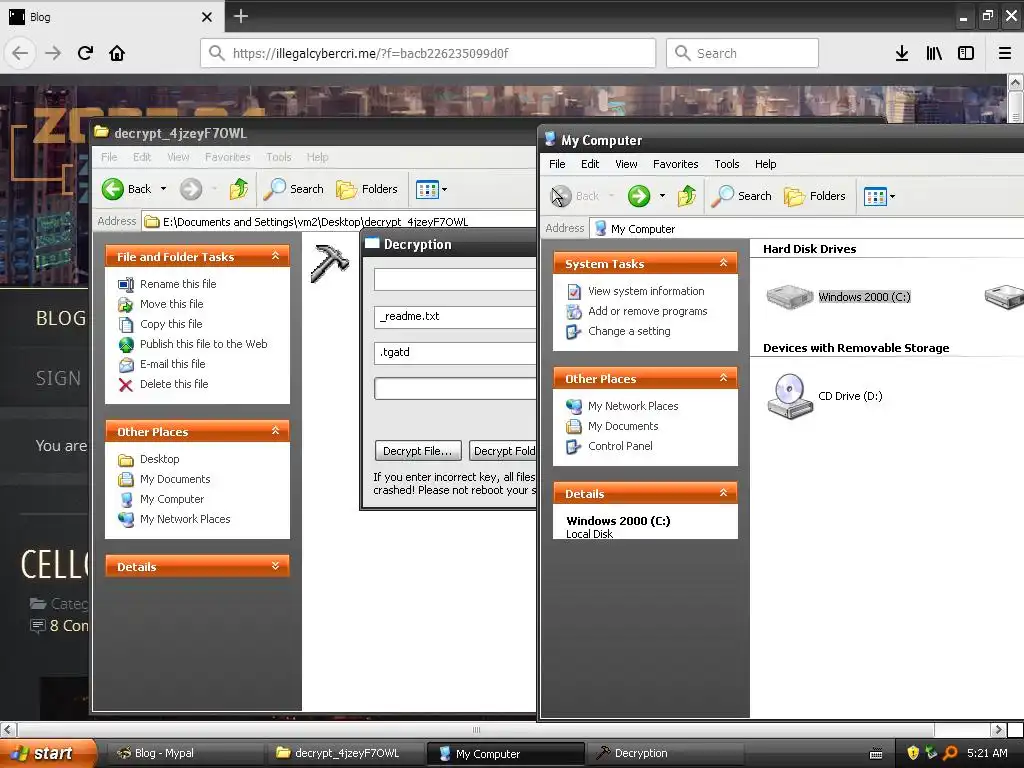This screenshot has height=768, width=1024.
Task: Click Search in My Computer toolbar
Action: [741, 196]
